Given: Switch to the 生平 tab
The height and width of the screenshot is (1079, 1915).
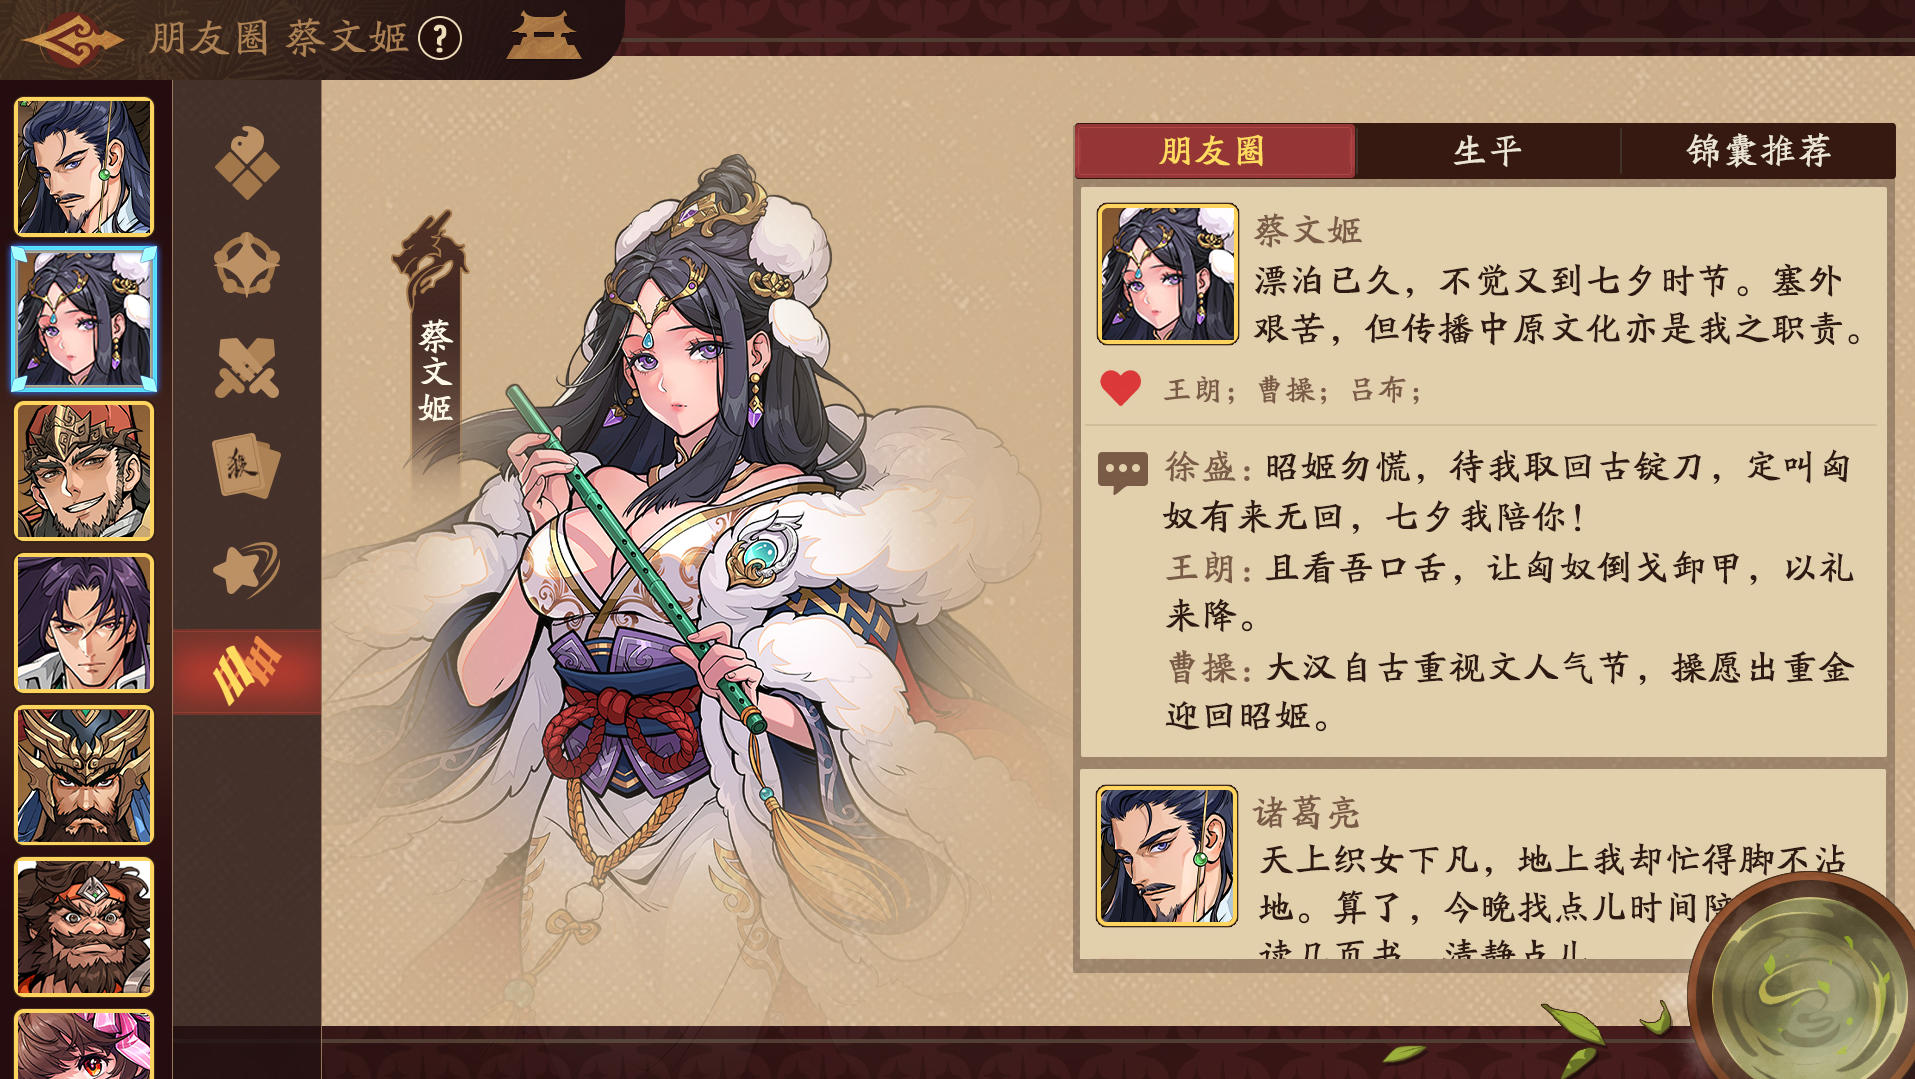Looking at the screenshot, I should click(1487, 151).
